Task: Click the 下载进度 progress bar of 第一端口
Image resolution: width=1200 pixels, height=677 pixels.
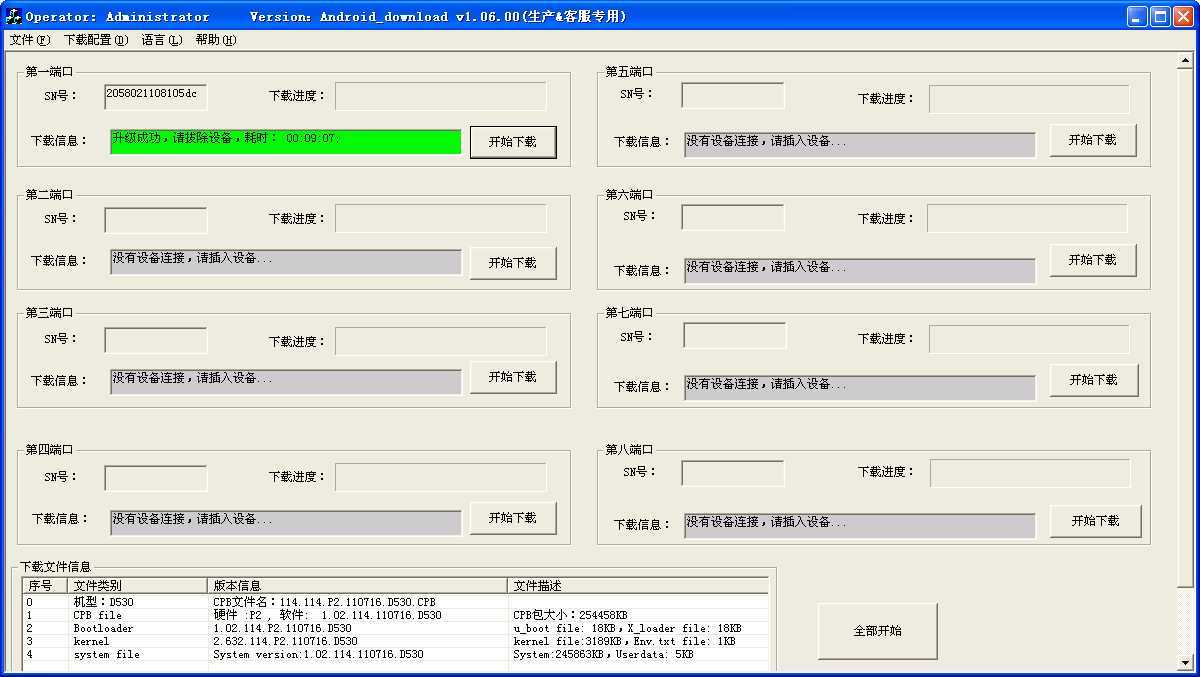Action: coord(440,96)
